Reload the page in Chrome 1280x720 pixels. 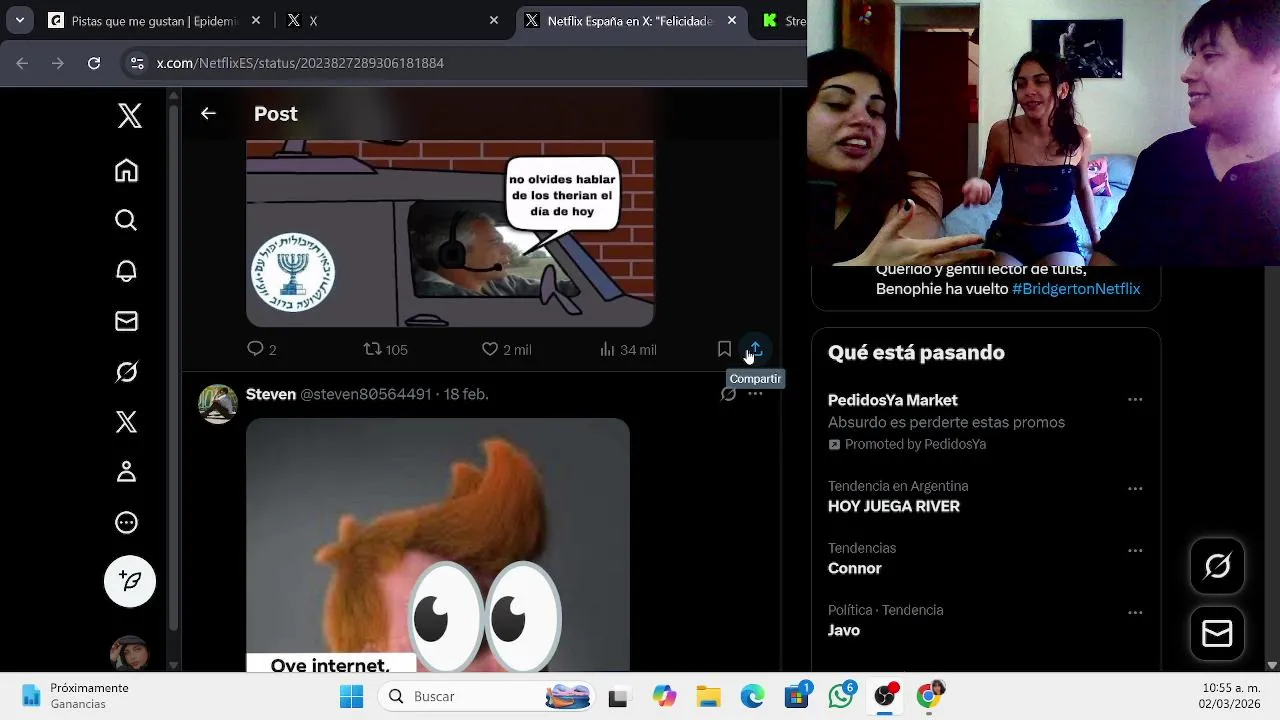pos(94,63)
